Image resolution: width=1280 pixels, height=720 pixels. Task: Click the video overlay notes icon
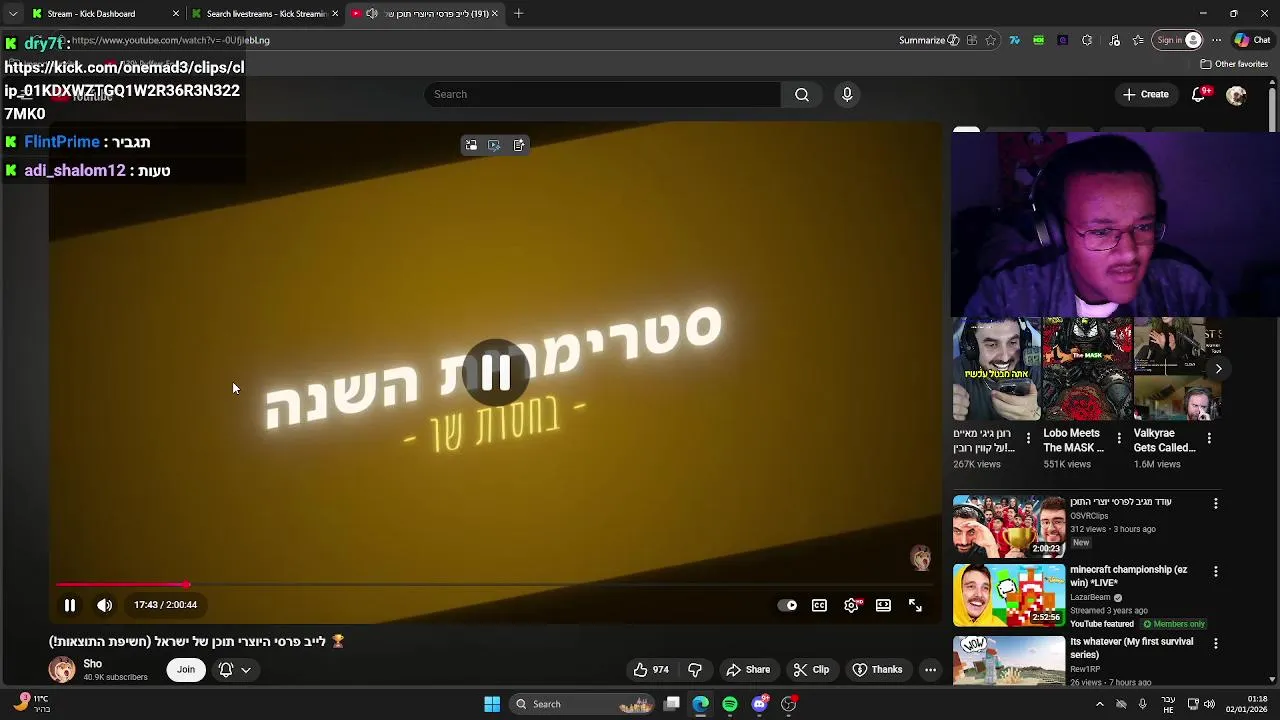[519, 145]
